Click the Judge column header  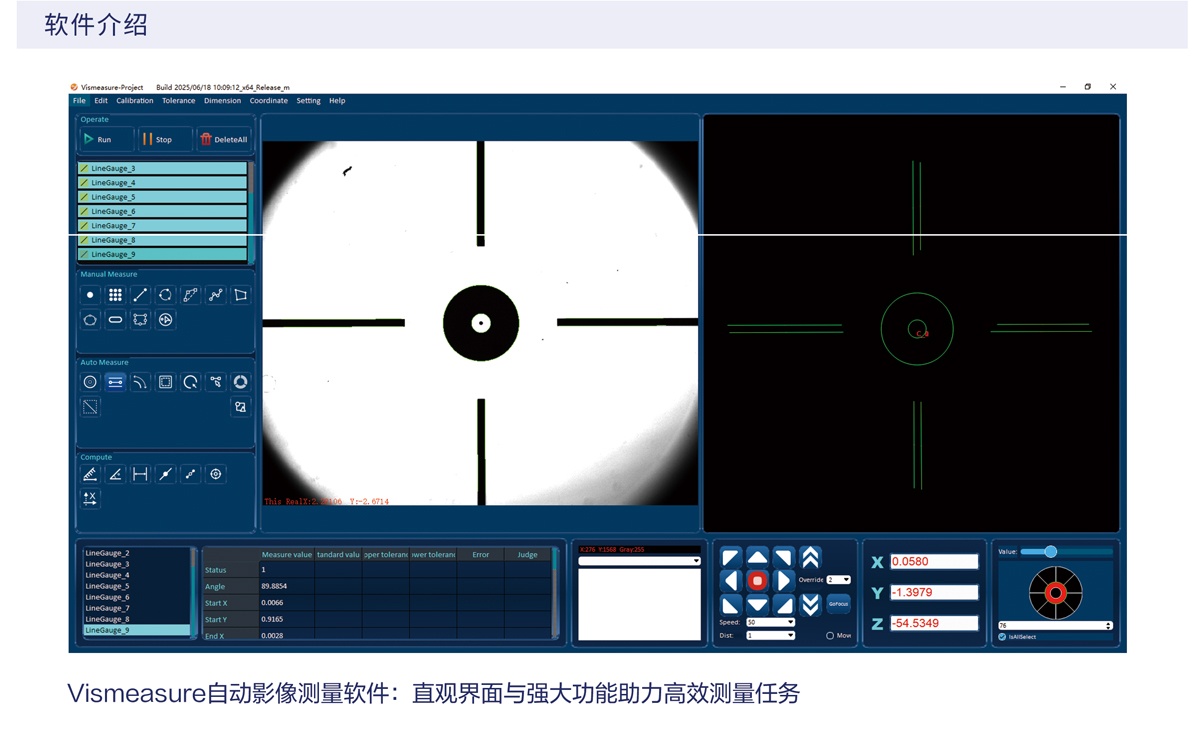(x=528, y=554)
